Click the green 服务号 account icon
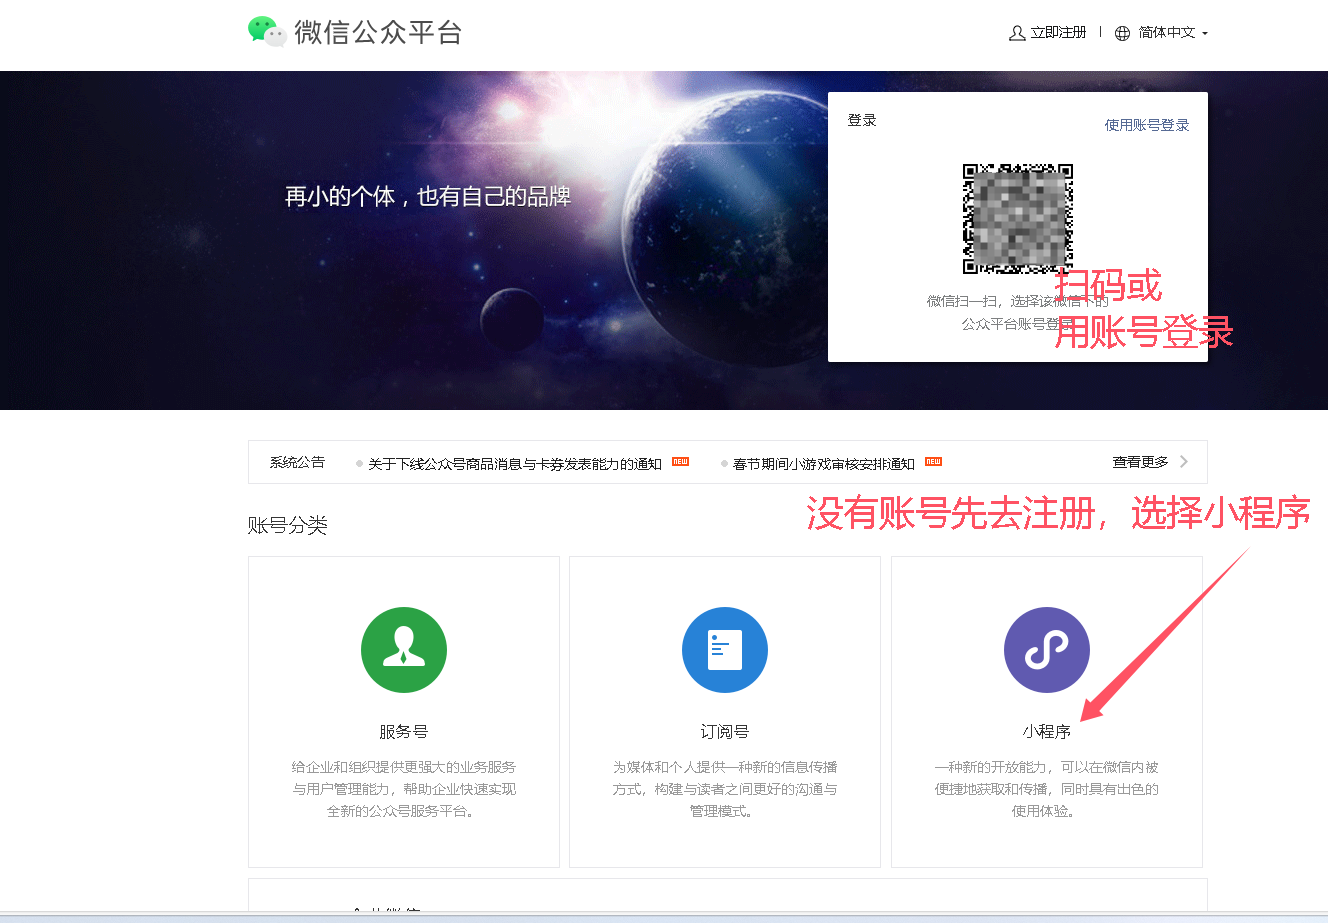Viewport: 1328px width, 923px height. click(x=404, y=650)
